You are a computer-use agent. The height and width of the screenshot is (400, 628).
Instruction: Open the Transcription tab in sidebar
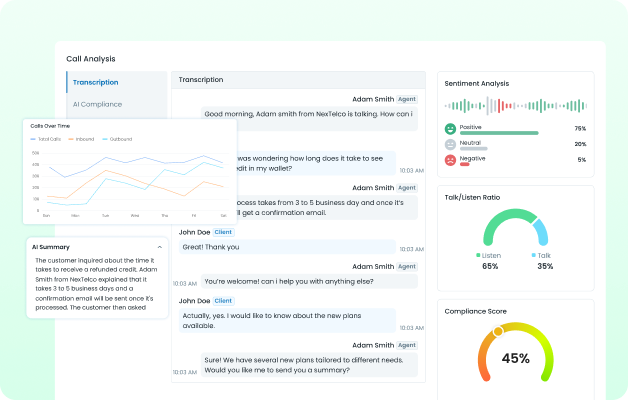[x=96, y=82]
